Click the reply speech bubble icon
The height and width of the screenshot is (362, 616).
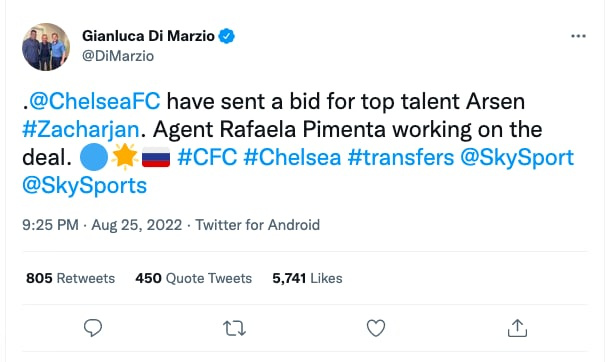(x=93, y=328)
